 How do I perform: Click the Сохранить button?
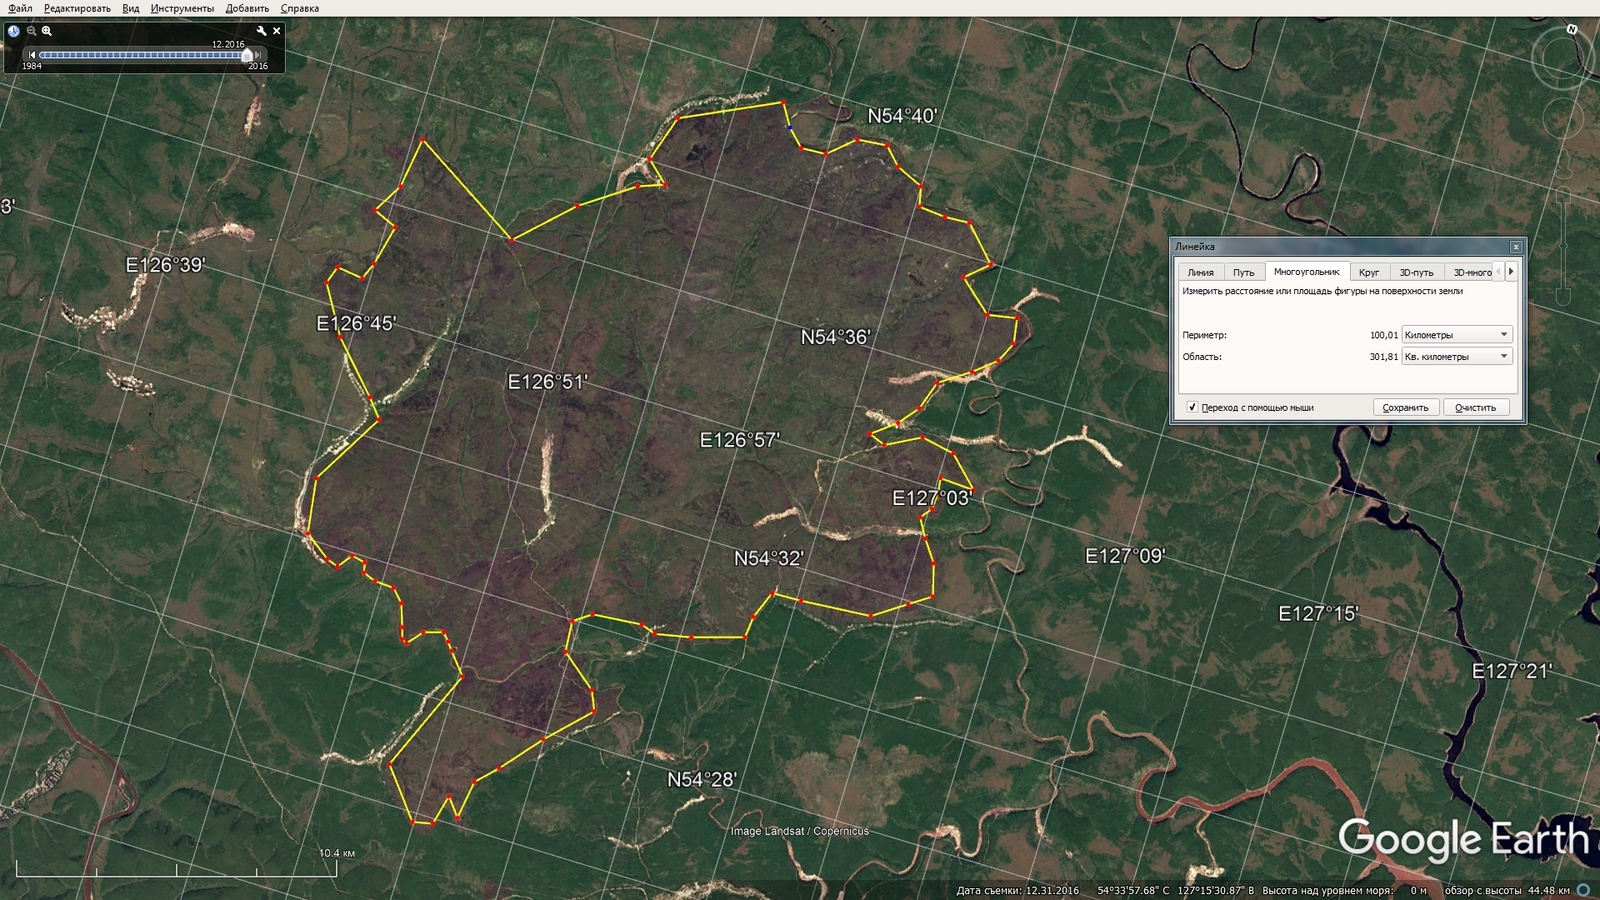[1405, 407]
